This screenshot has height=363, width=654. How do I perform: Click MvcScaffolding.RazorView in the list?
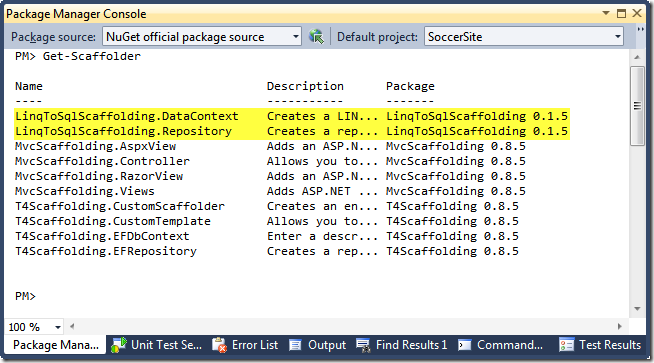click(x=99, y=176)
